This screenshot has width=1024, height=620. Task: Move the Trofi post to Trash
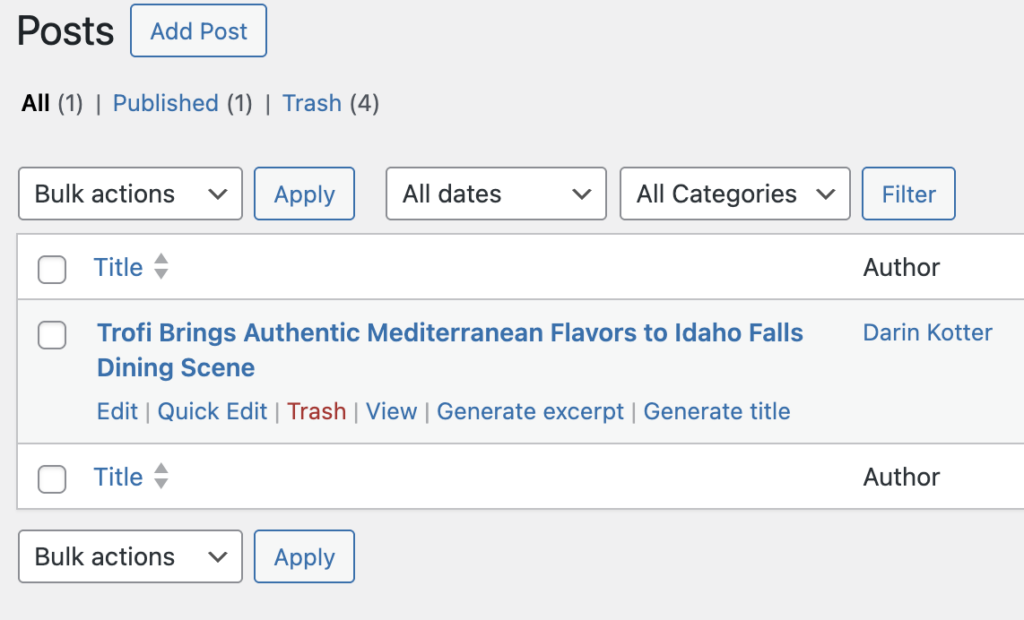(x=317, y=411)
